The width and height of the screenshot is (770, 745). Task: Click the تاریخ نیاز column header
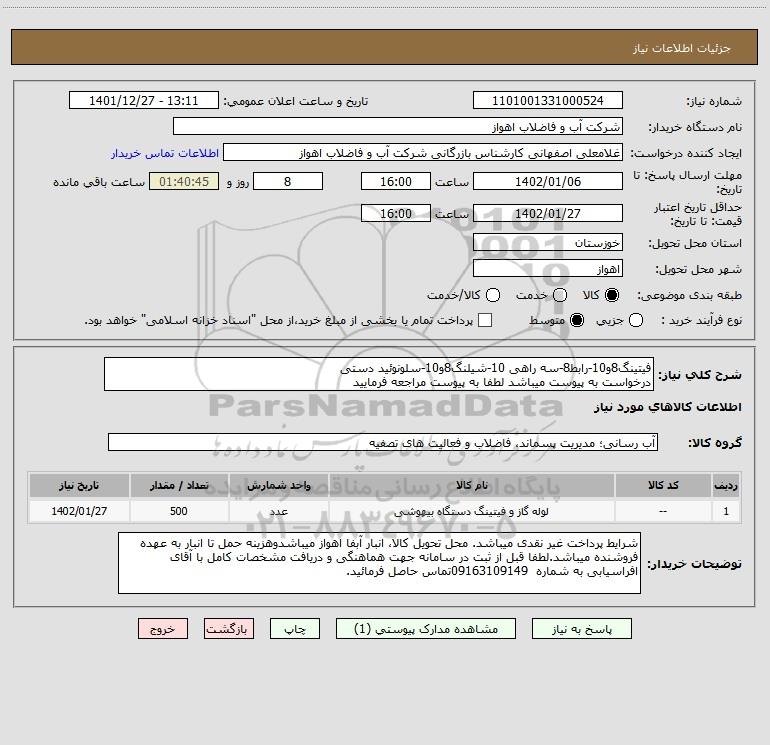point(79,485)
